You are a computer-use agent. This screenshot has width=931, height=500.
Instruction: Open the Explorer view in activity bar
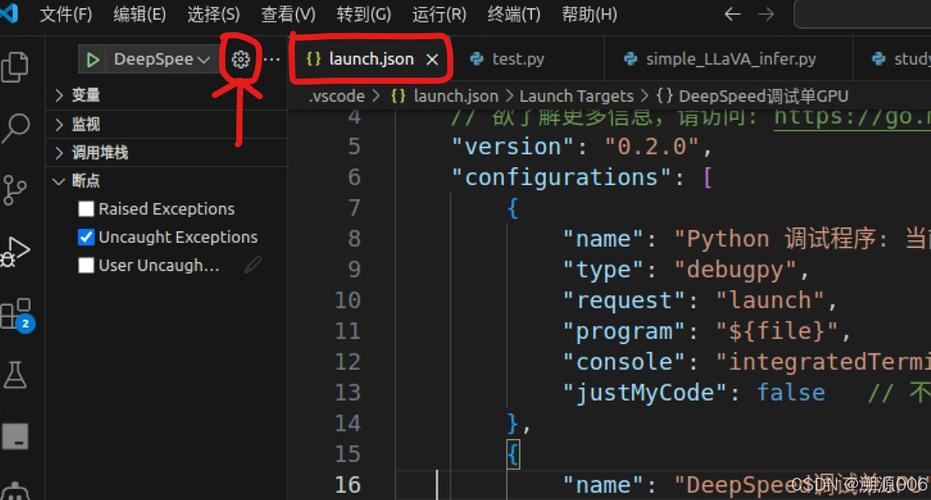(x=15, y=67)
